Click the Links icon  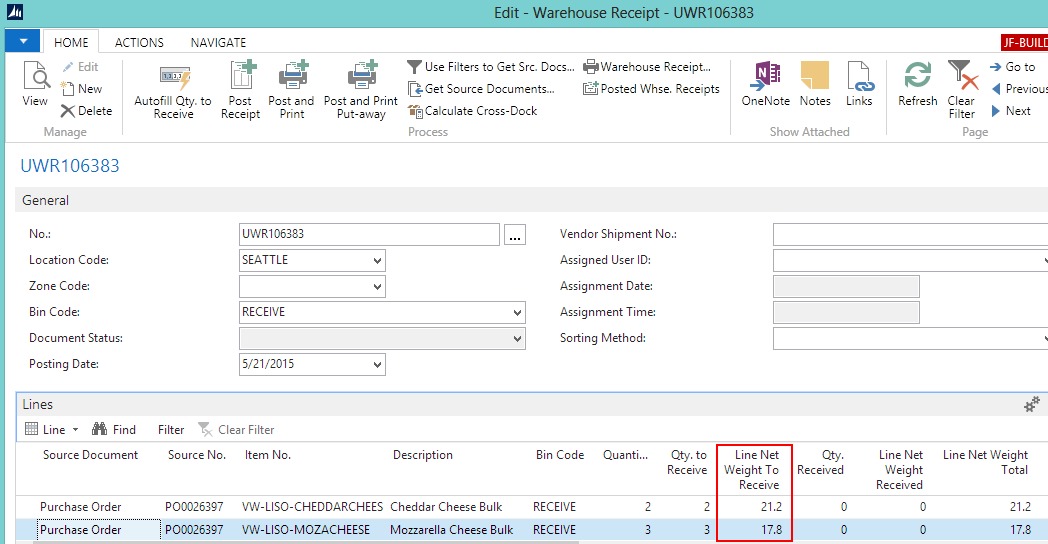[859, 78]
